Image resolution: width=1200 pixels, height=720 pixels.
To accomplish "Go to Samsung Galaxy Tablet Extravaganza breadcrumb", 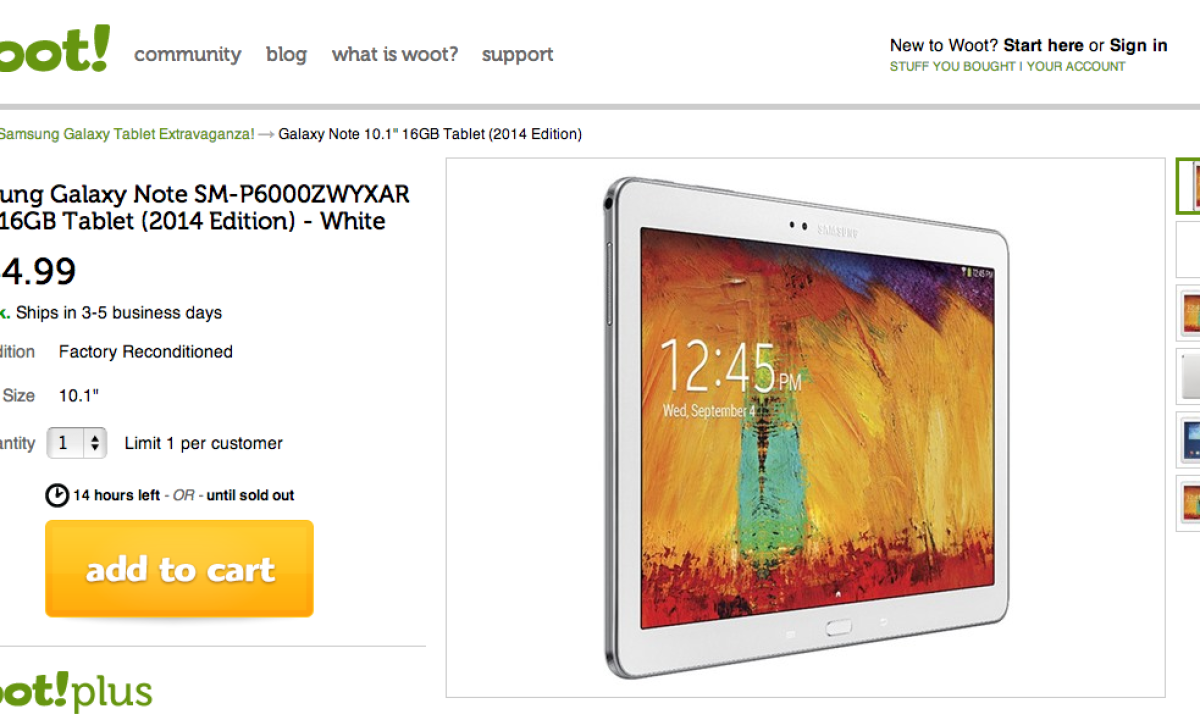I will pyautogui.click(x=127, y=134).
